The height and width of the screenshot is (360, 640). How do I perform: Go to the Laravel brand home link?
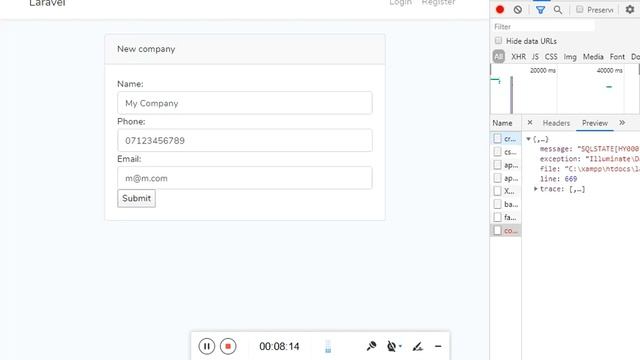coord(47,3)
